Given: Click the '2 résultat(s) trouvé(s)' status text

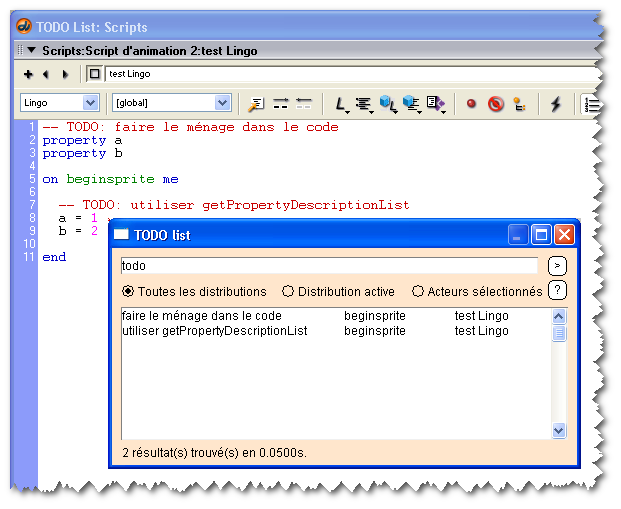Looking at the screenshot, I should tap(214, 452).
